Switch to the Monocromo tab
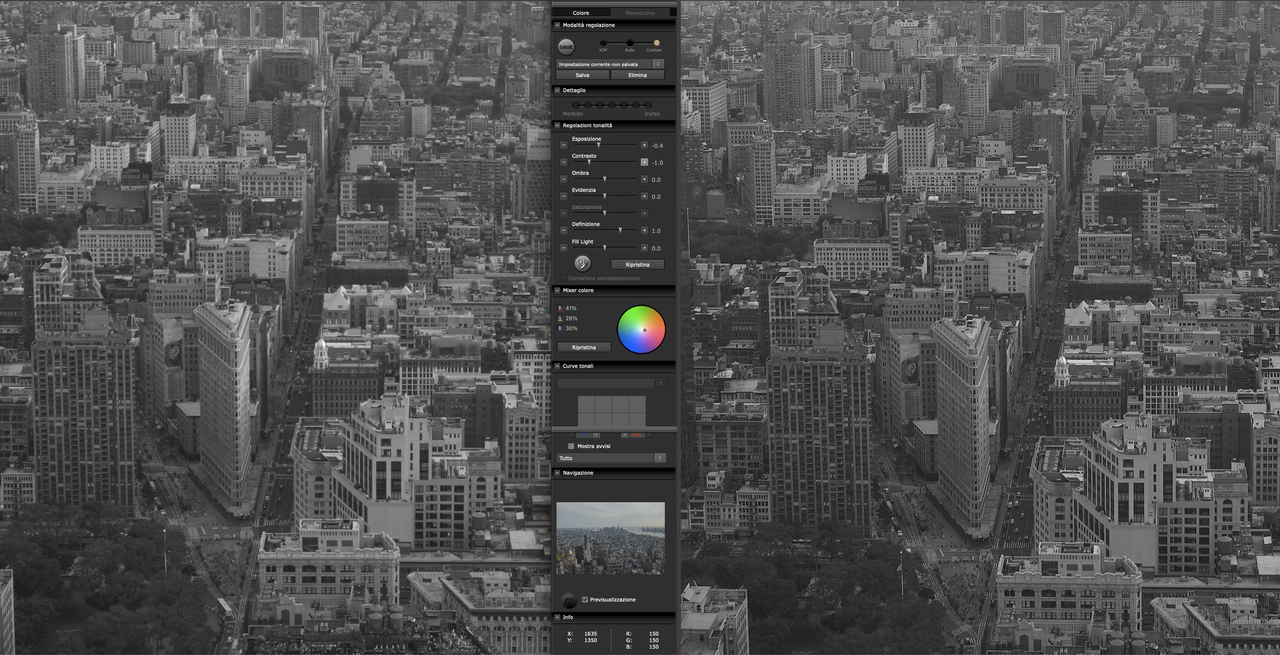The height and width of the screenshot is (655, 1280). pos(640,13)
